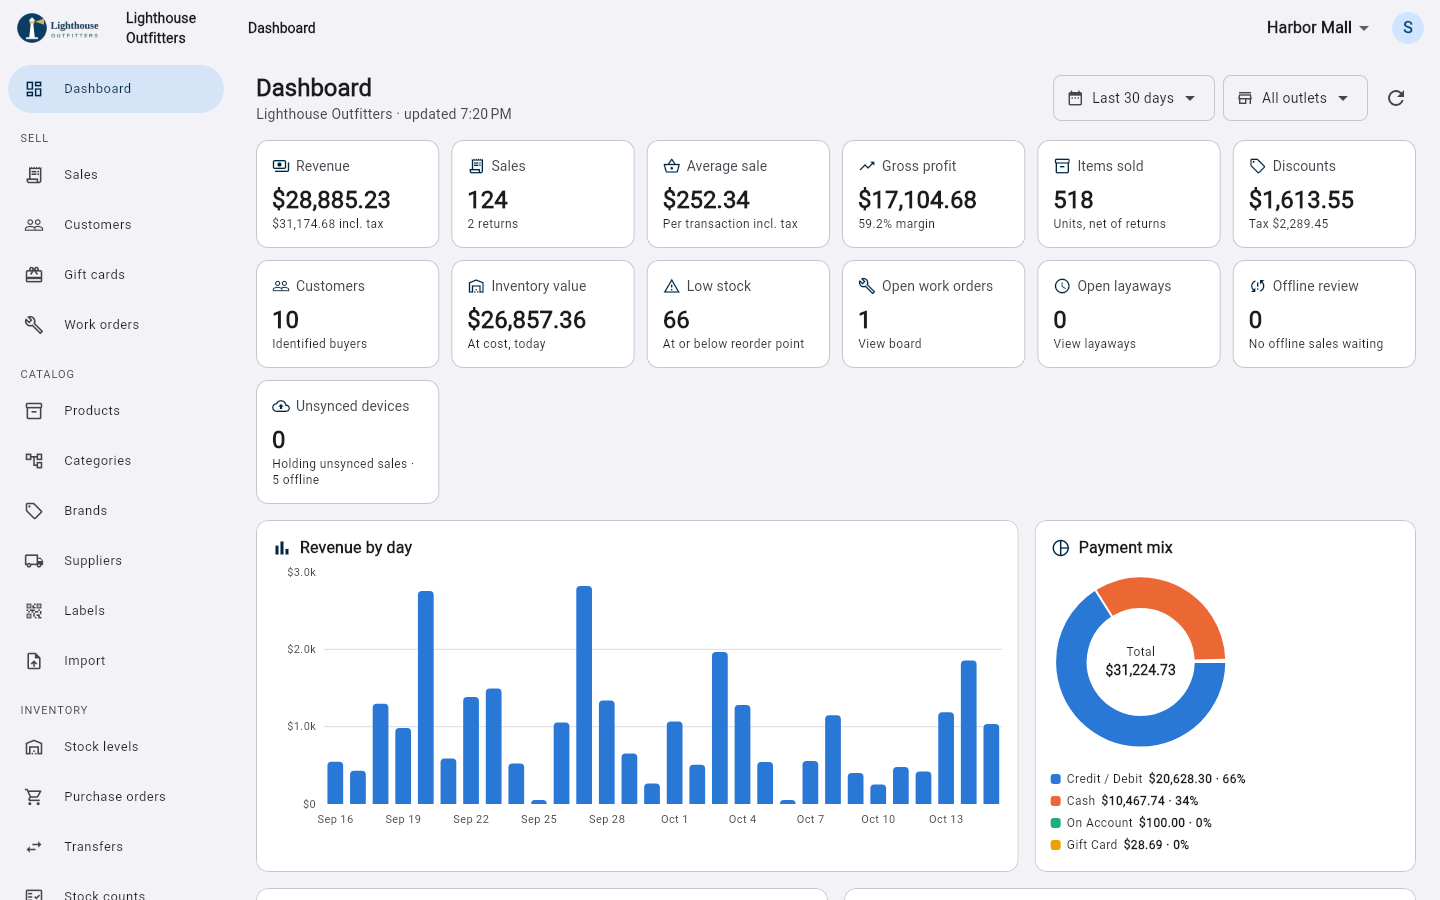Open the Last 30 days date range dropdown

1133,98
